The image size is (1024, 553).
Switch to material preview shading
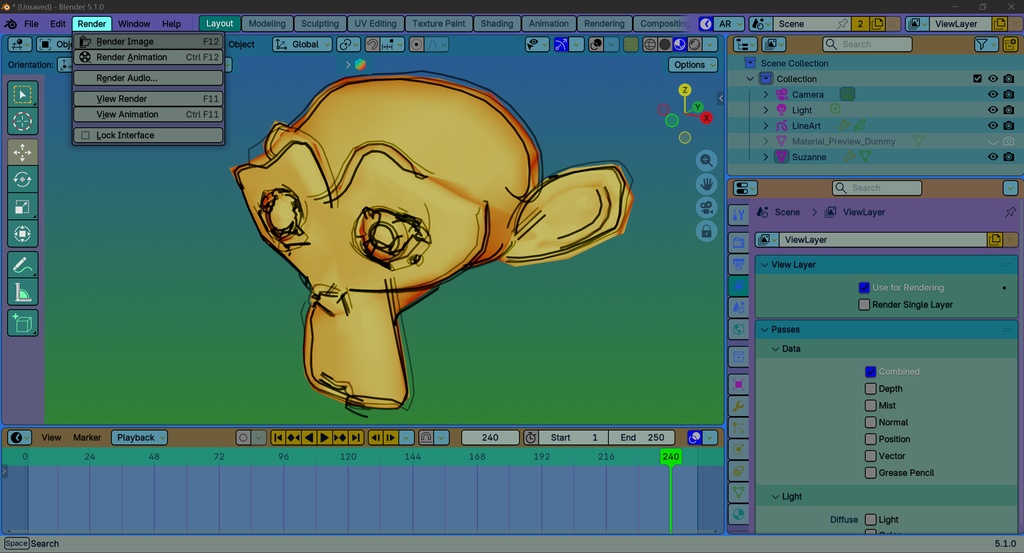(x=680, y=44)
